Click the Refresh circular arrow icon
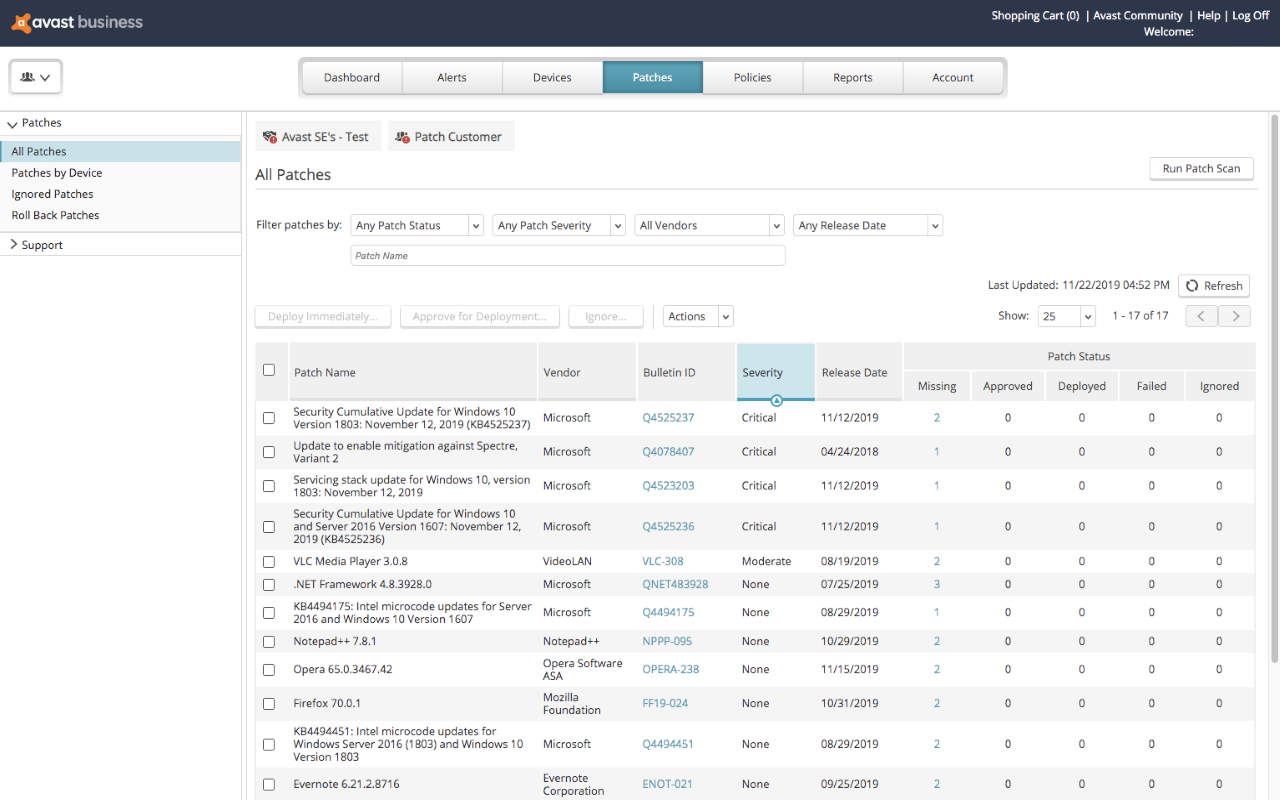 point(1192,286)
